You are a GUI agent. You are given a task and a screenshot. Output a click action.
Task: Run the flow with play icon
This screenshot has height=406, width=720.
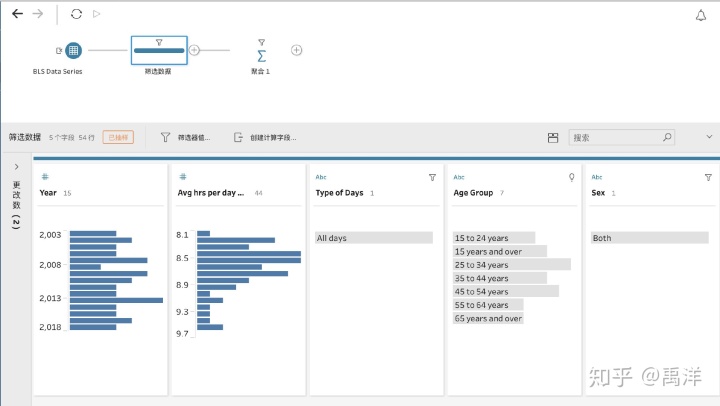(96, 14)
